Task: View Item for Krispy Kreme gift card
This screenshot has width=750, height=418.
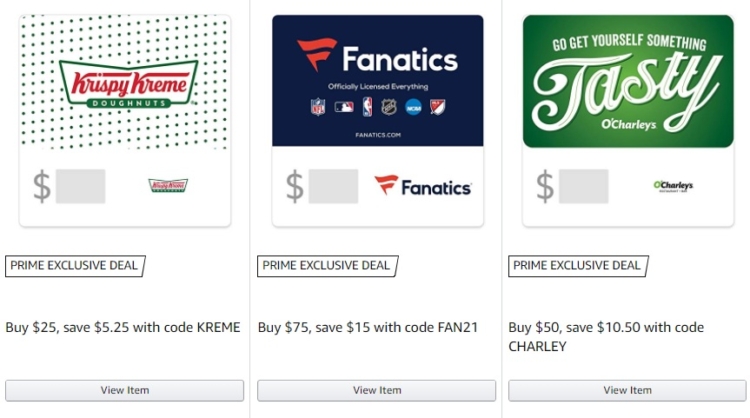Action: click(x=124, y=390)
